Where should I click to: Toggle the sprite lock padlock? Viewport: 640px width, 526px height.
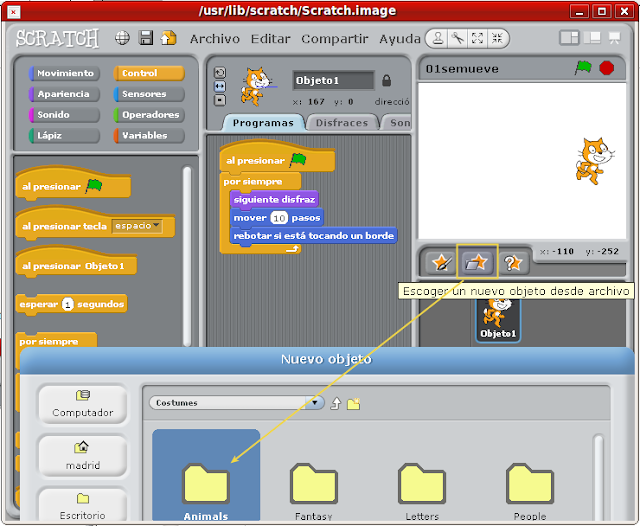click(386, 80)
